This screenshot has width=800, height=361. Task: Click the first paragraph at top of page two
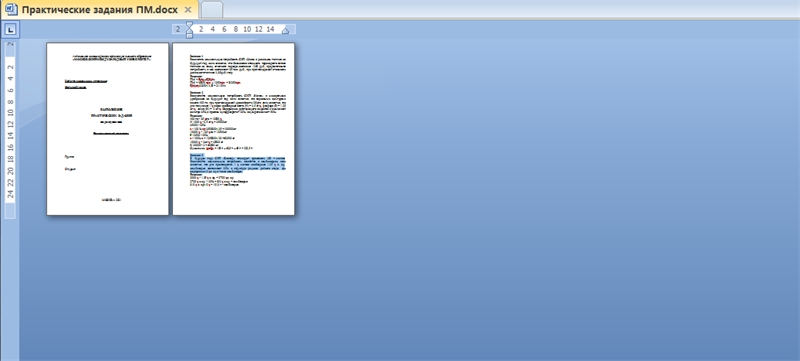click(238, 65)
